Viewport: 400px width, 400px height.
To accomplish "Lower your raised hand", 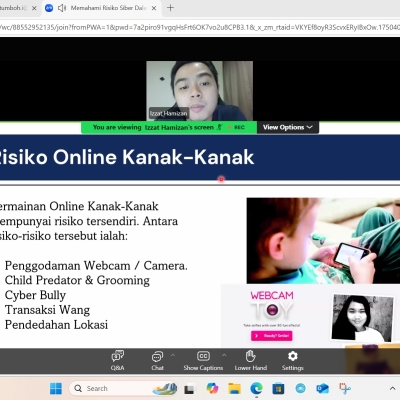I will click(251, 361).
